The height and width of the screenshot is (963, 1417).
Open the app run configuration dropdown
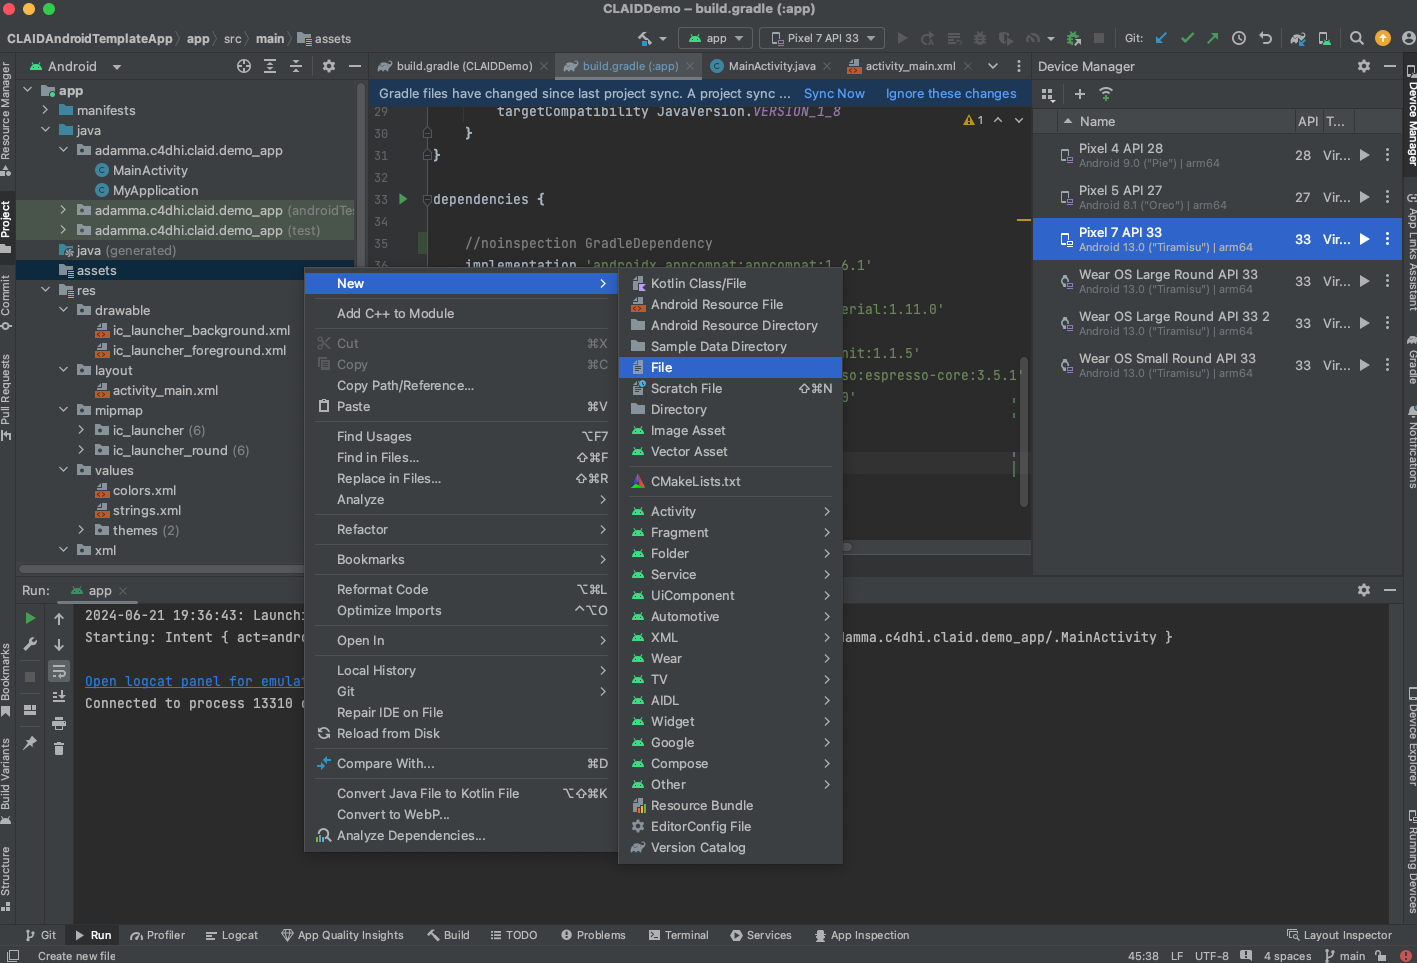[715, 38]
